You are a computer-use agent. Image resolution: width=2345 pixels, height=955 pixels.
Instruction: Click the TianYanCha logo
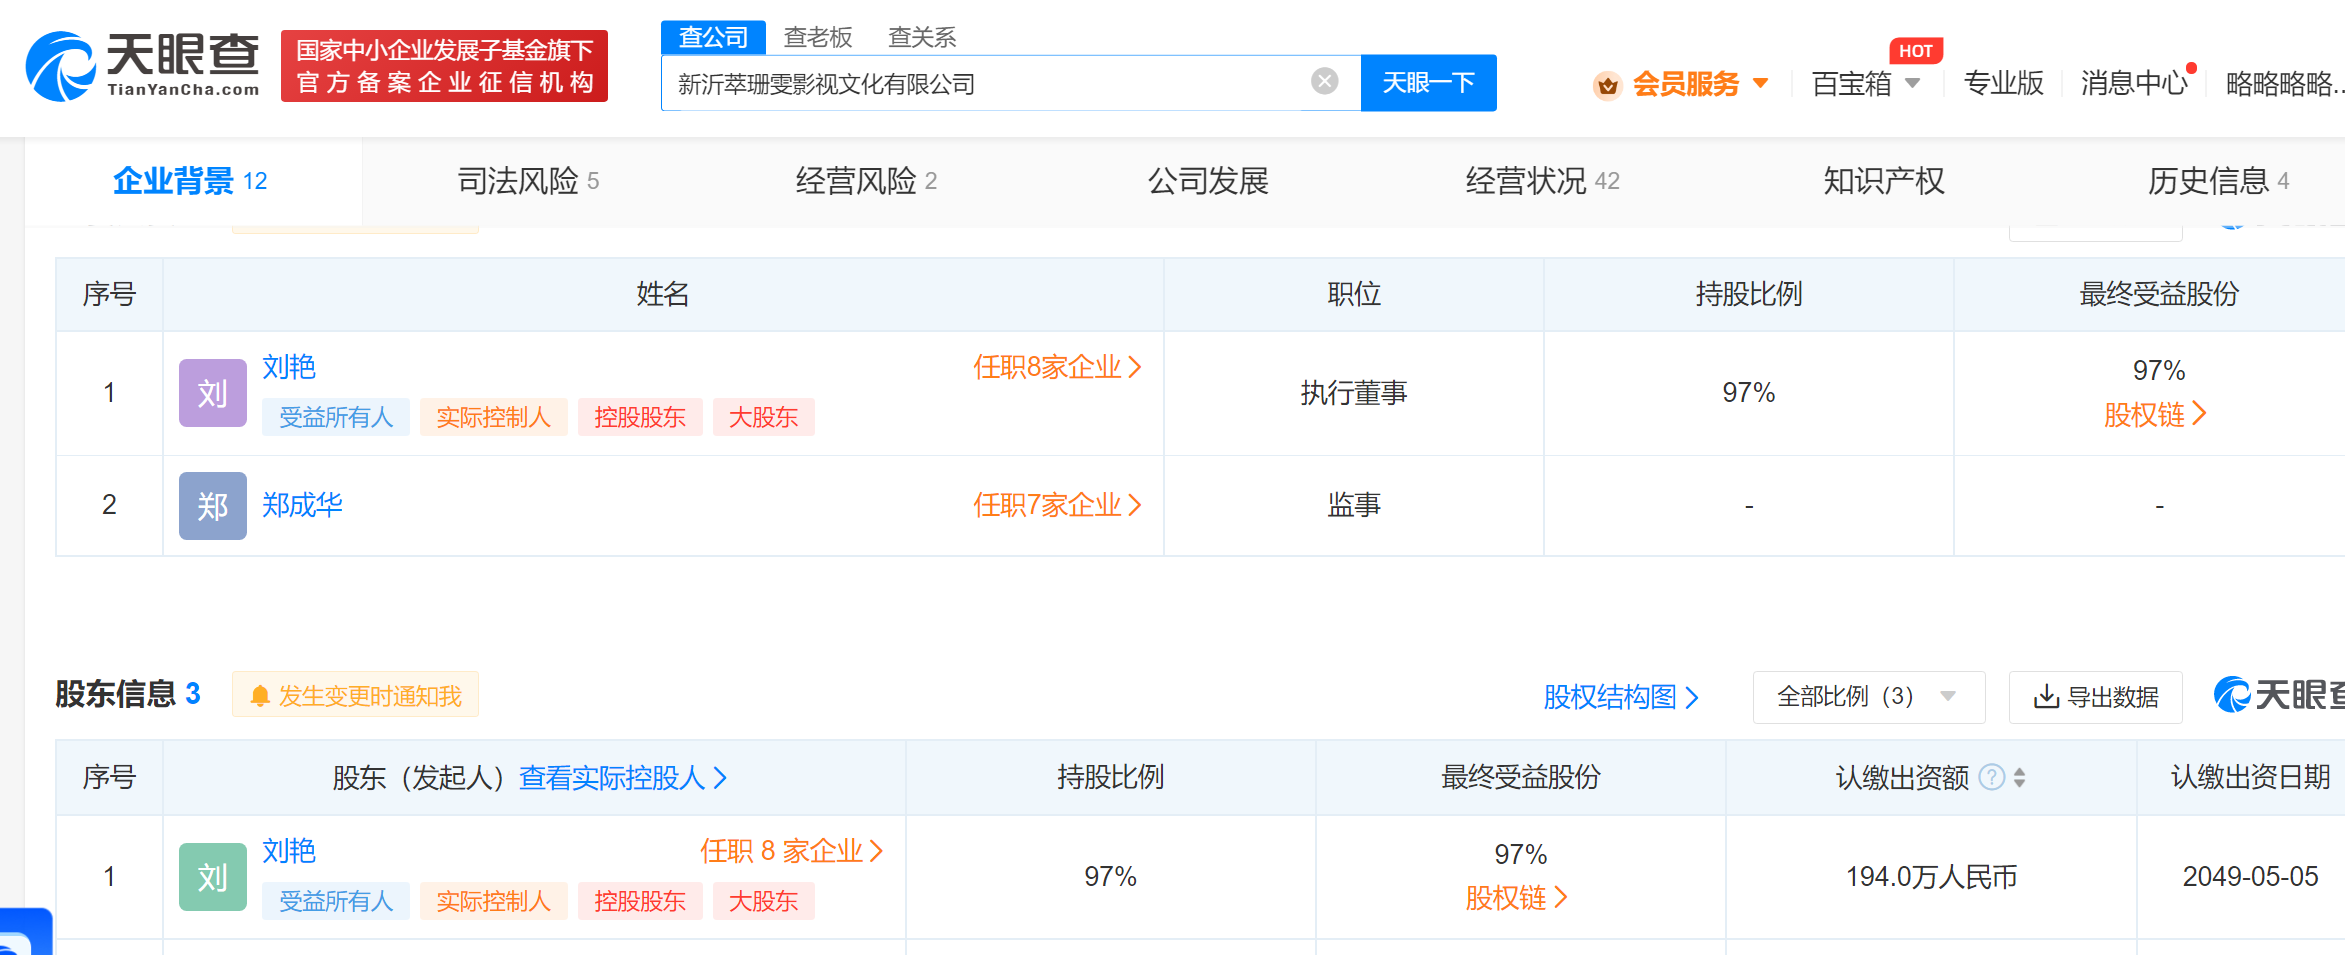pyautogui.click(x=142, y=66)
